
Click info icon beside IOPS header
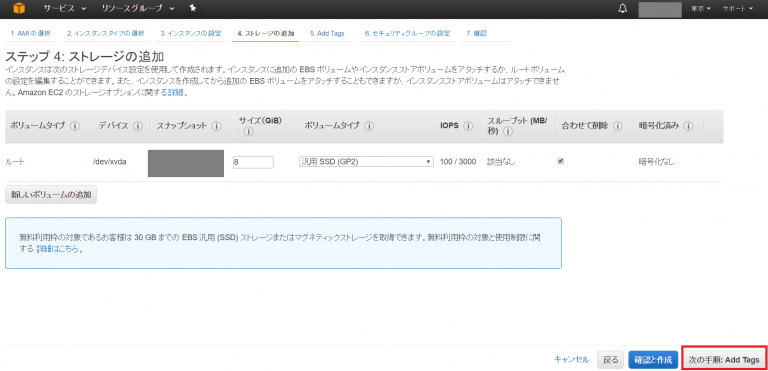tap(468, 126)
